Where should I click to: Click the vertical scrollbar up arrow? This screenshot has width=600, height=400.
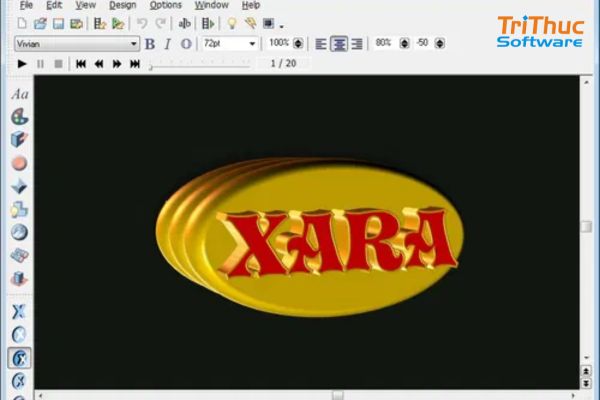pos(586,82)
